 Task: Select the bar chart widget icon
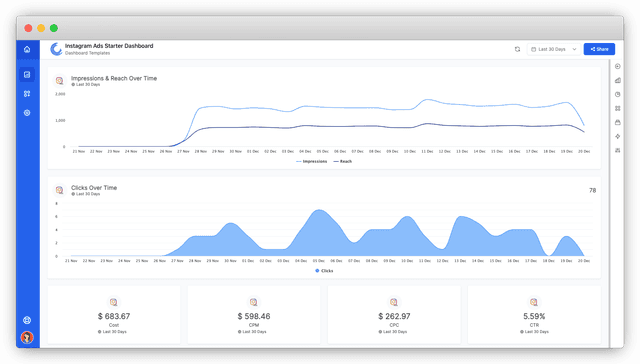click(x=618, y=80)
